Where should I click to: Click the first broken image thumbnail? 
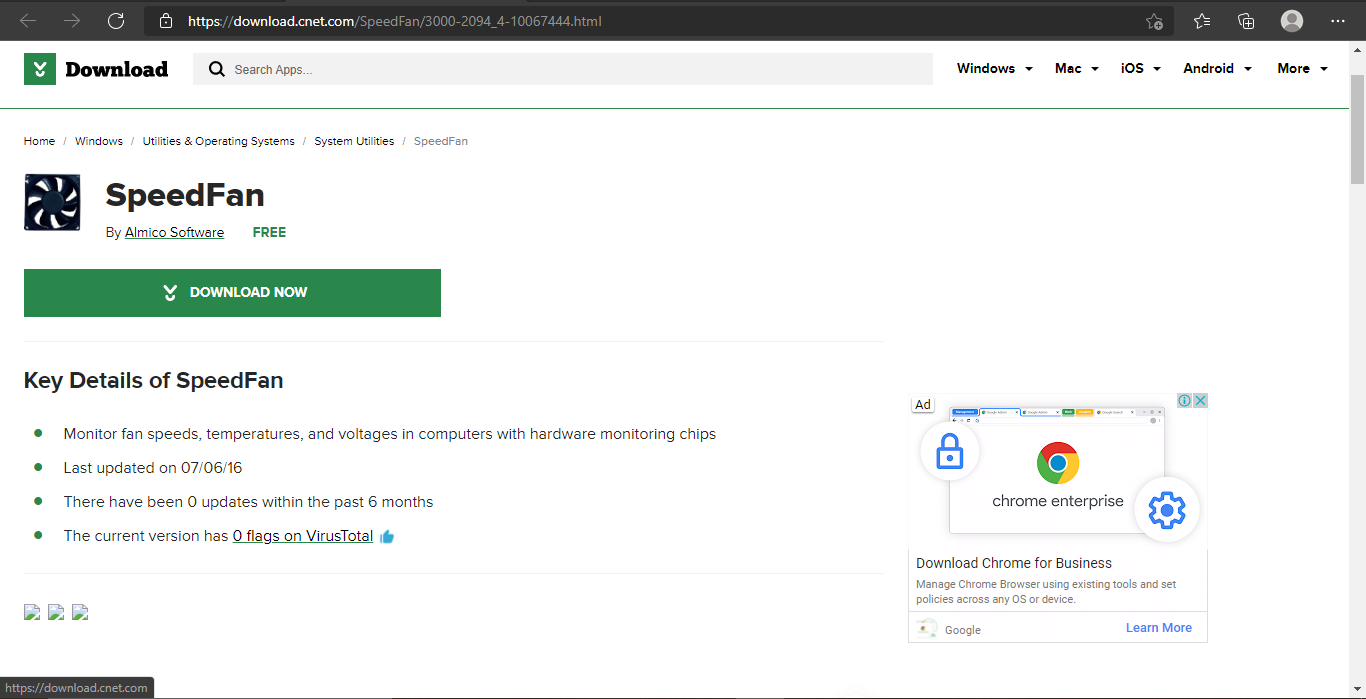[32, 612]
